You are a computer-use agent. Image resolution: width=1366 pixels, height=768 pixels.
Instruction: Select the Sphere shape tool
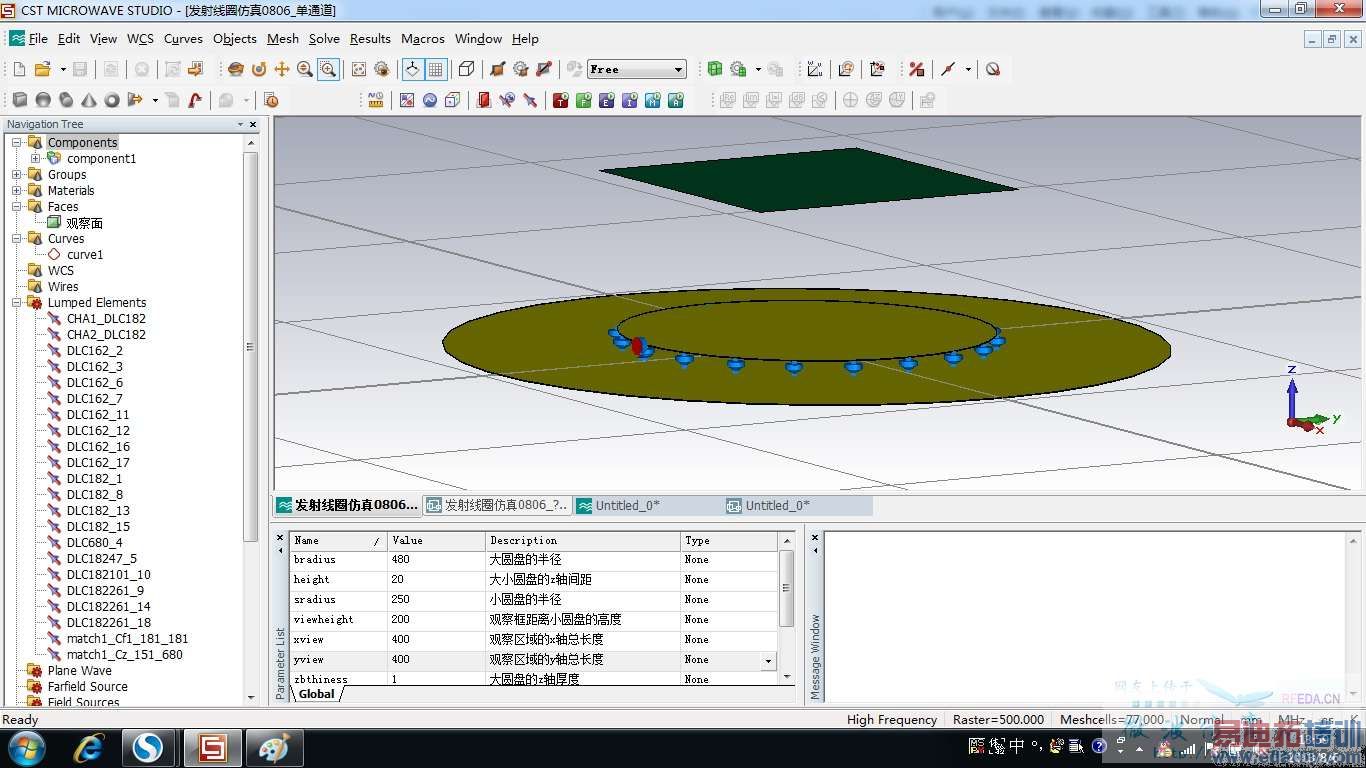pos(43,100)
